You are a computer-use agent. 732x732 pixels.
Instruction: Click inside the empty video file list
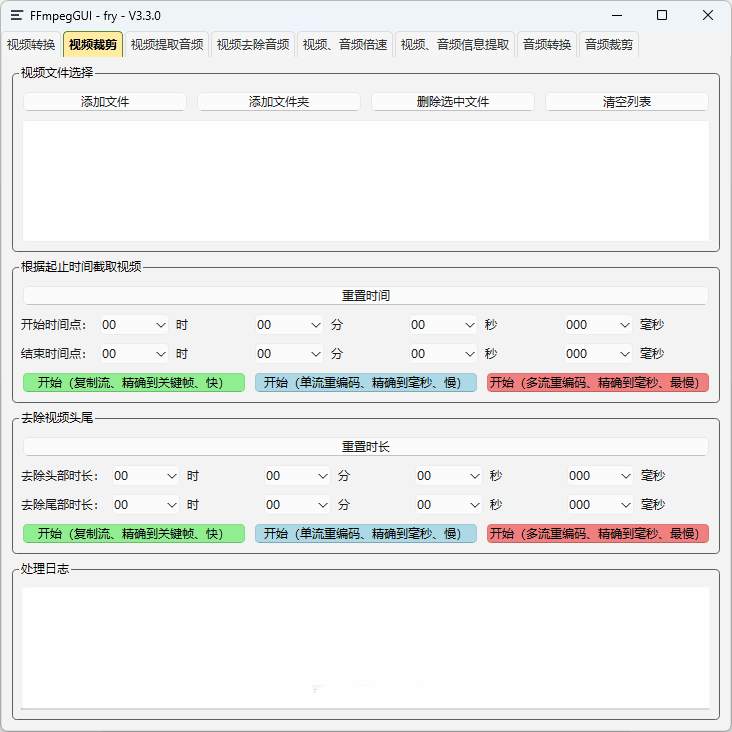(x=365, y=180)
